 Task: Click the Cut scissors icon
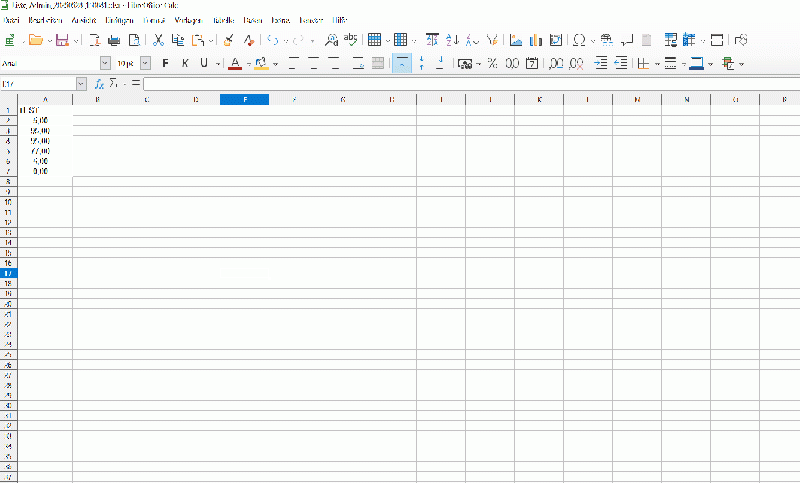(x=158, y=41)
